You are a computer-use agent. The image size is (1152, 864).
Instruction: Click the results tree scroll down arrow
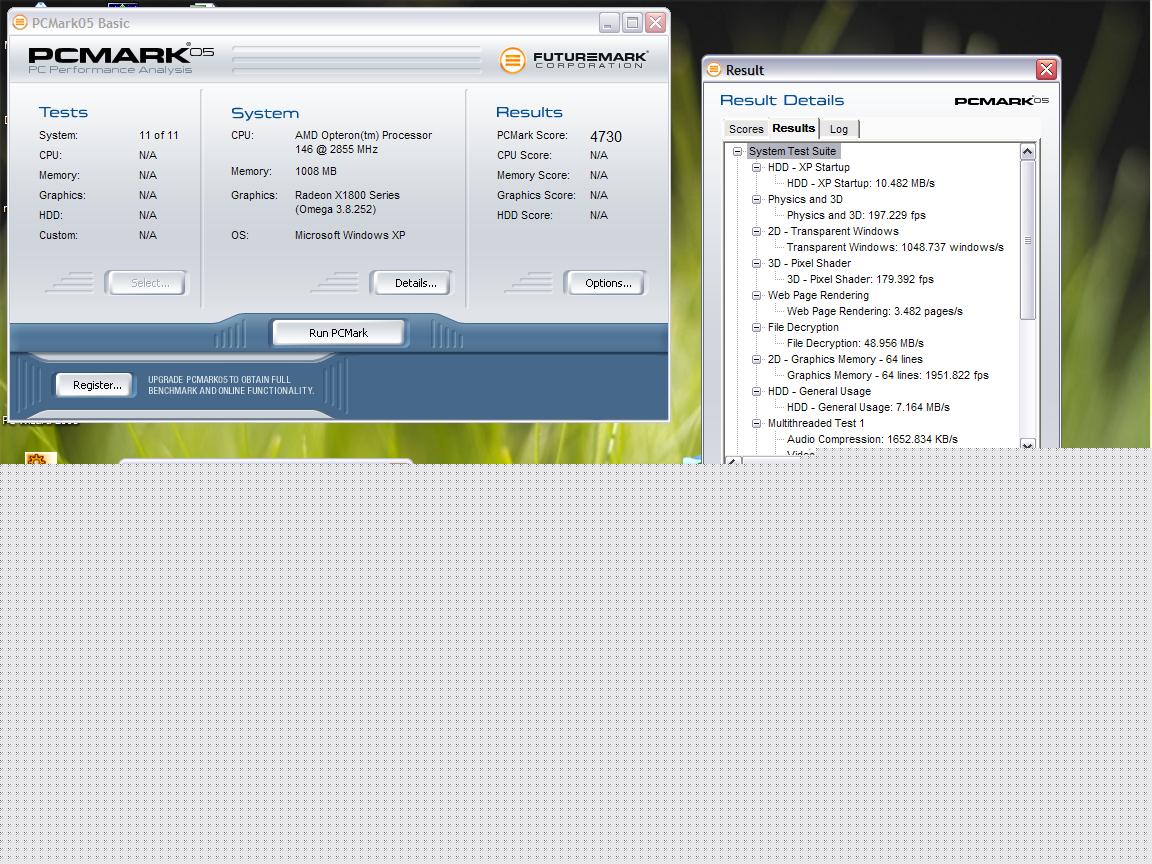[1028, 444]
